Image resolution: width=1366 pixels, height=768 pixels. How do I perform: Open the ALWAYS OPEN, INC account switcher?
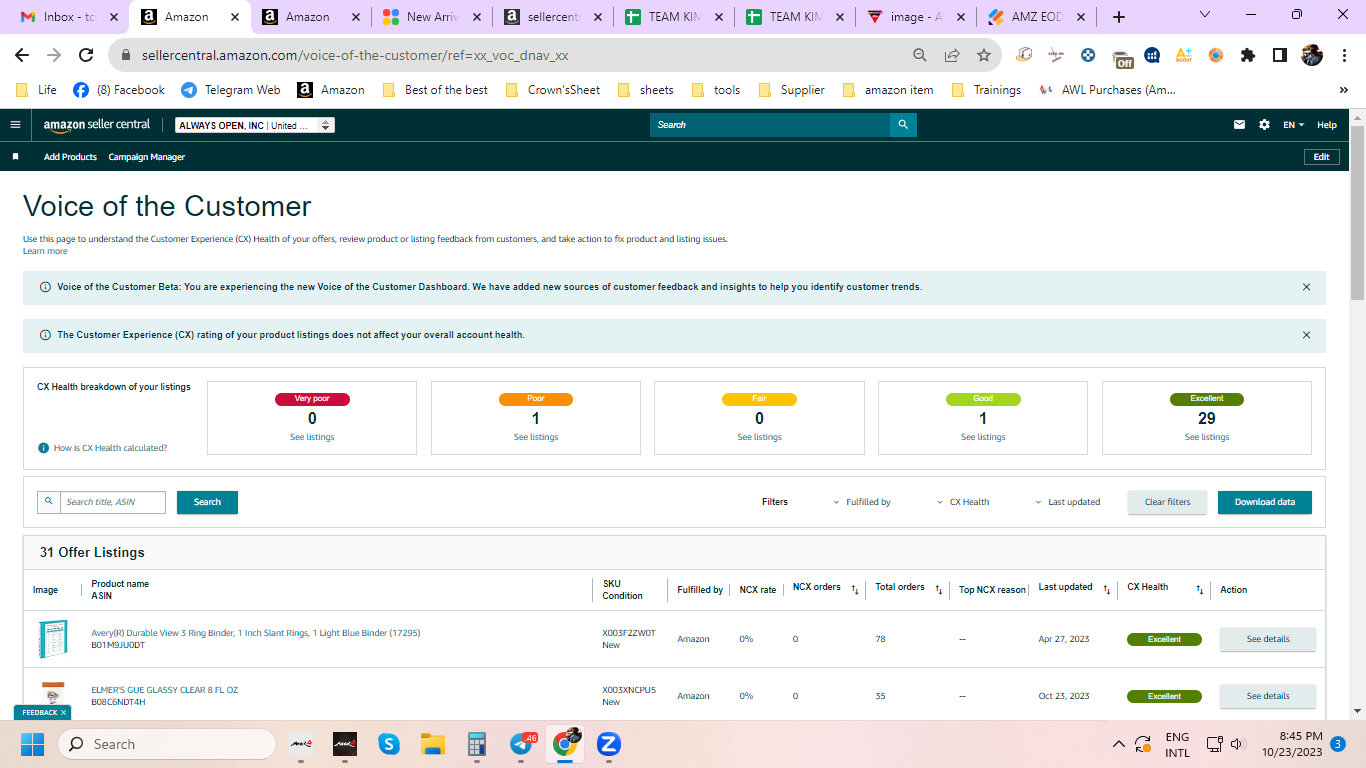(255, 125)
